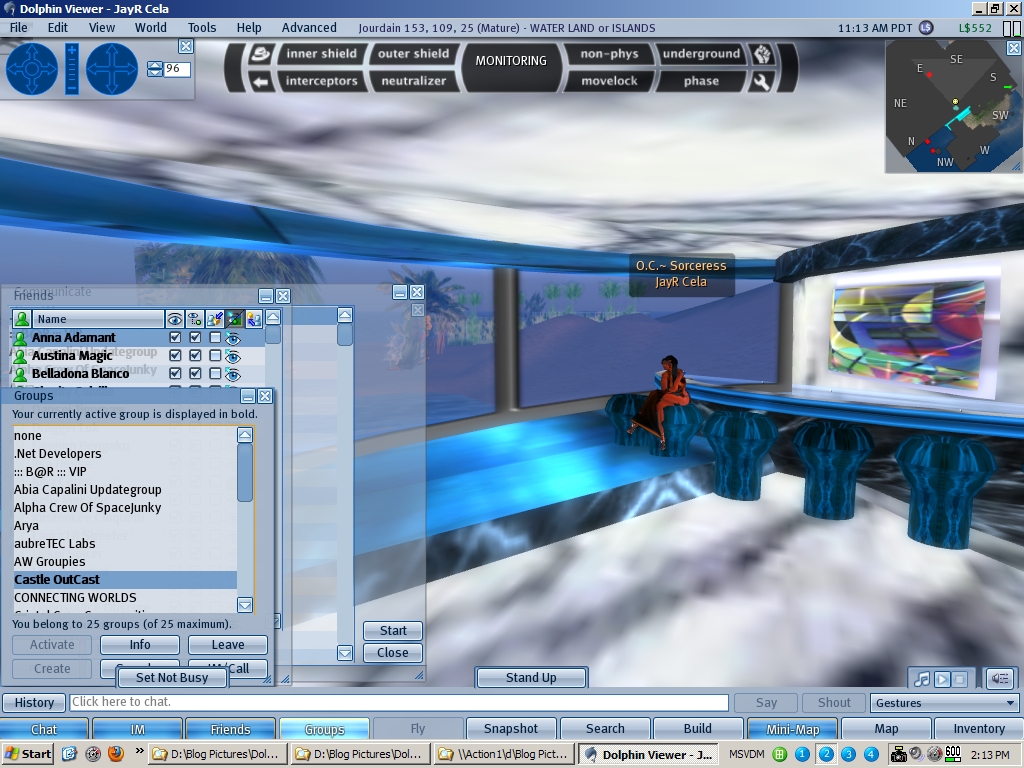Click the Set Not Busy button
Viewport: 1024px width, 768px height.
click(x=172, y=677)
